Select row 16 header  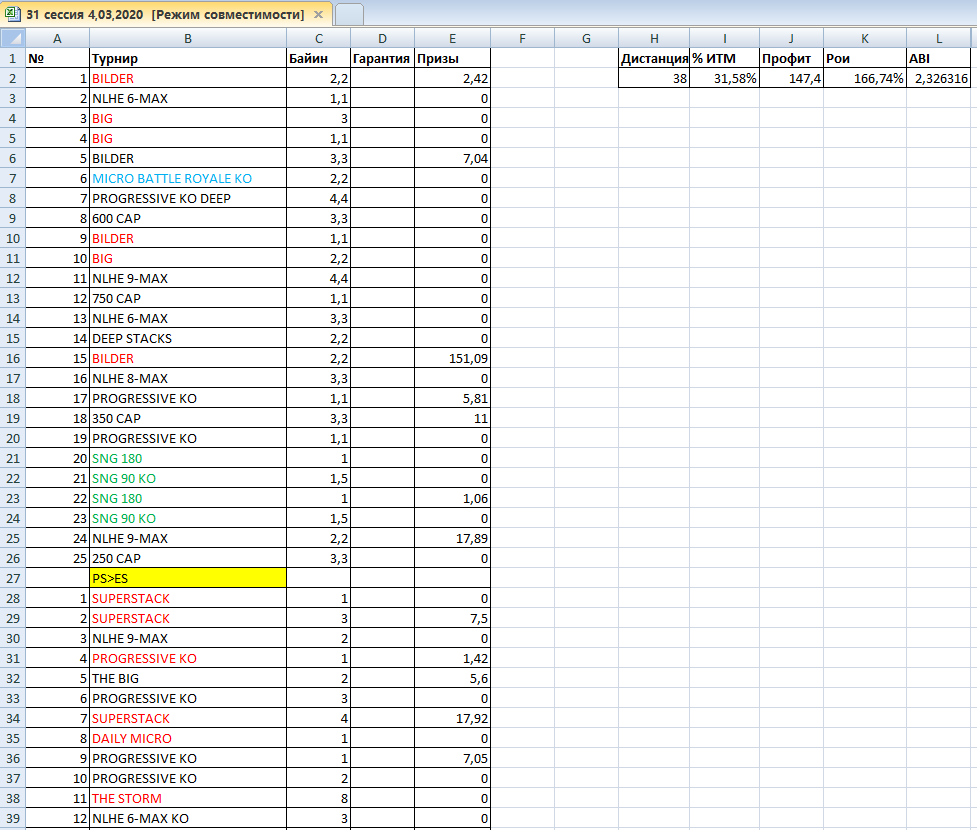pos(12,358)
